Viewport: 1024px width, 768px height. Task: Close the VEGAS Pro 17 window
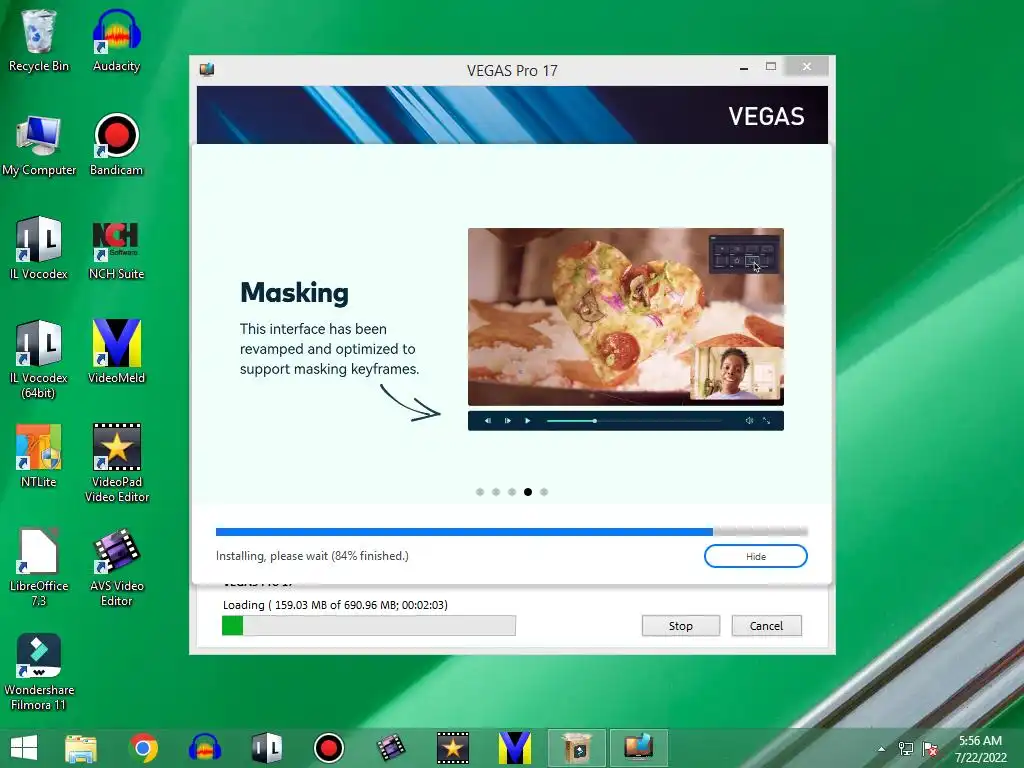(x=807, y=67)
